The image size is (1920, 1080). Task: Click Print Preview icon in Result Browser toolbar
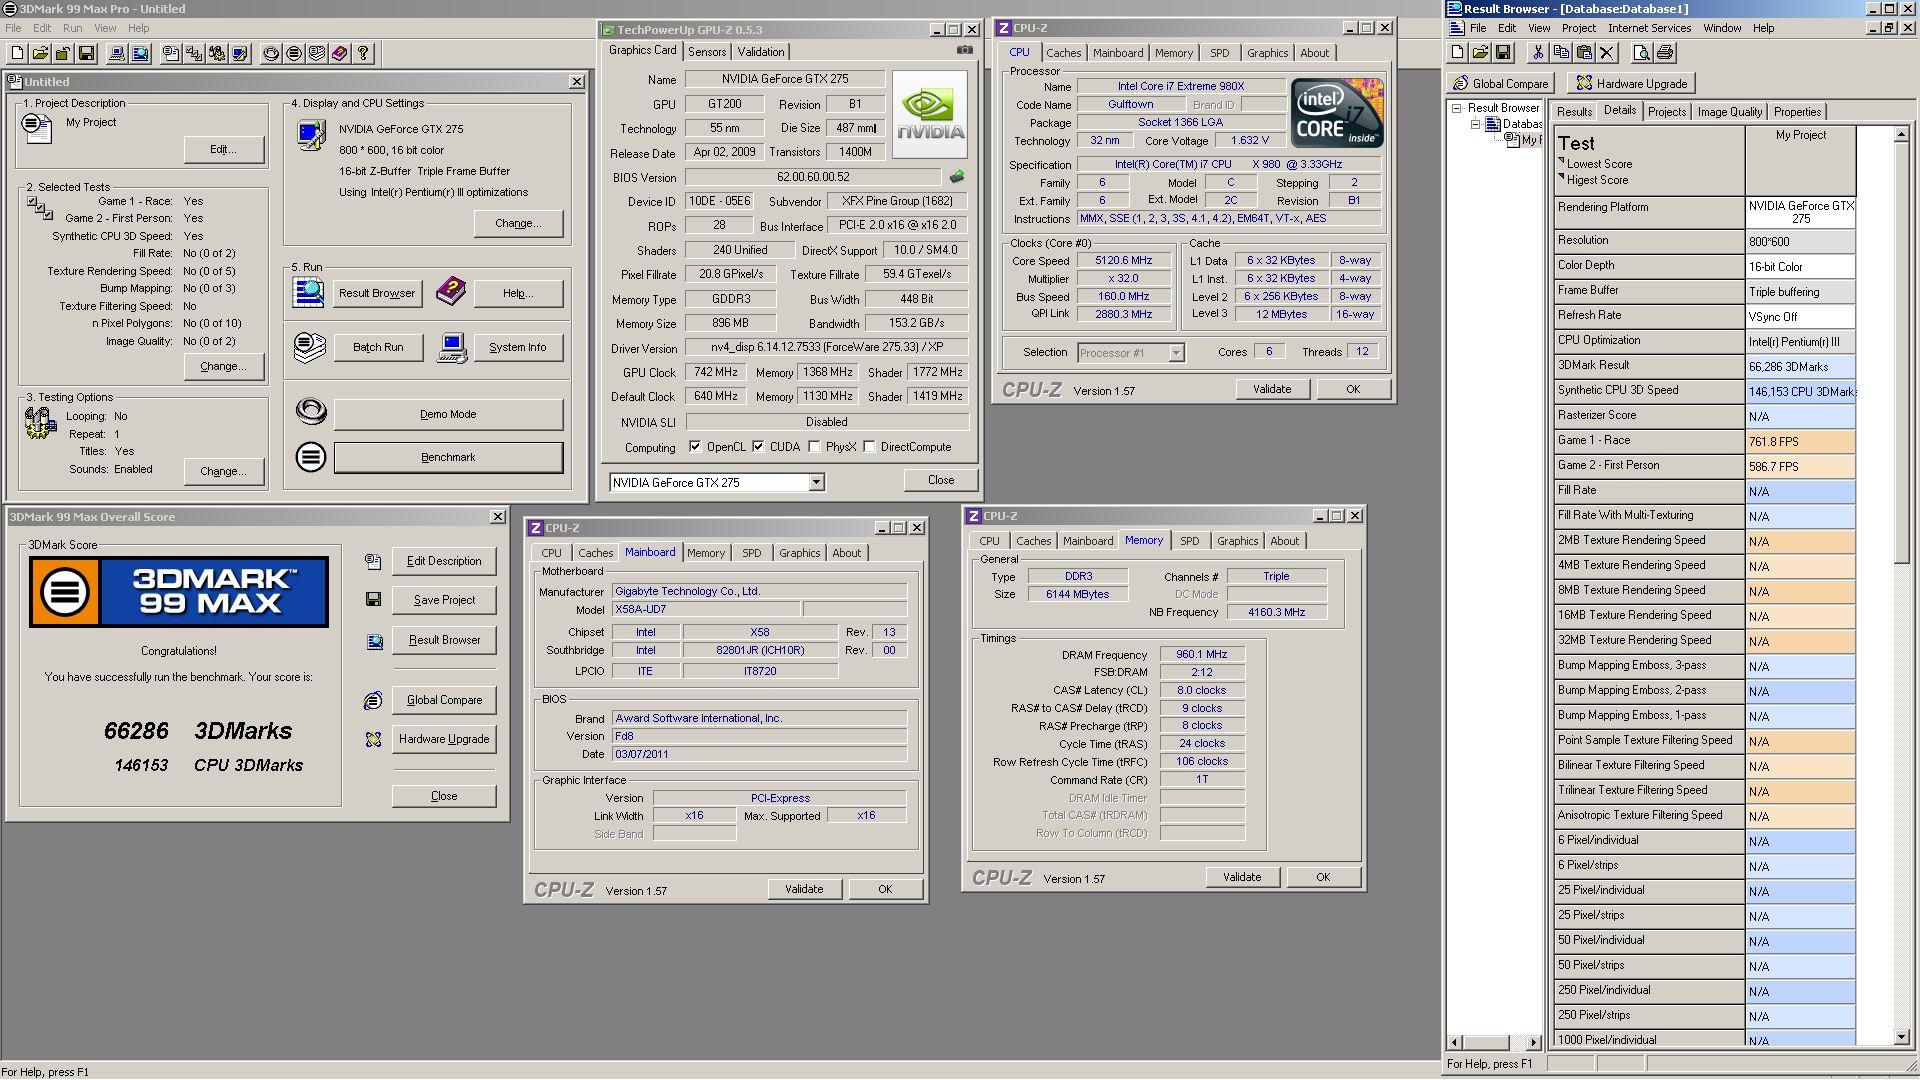pyautogui.click(x=1641, y=53)
